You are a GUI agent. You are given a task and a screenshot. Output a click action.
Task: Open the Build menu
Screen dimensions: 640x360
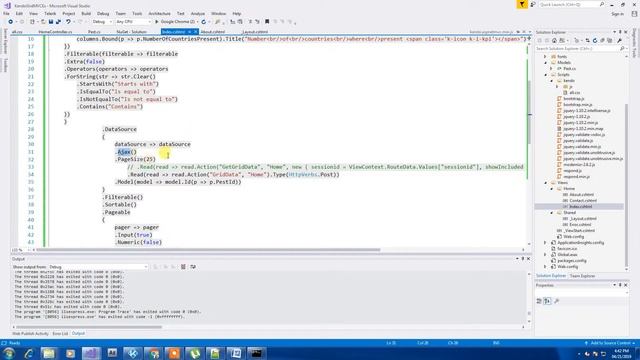point(86,13)
